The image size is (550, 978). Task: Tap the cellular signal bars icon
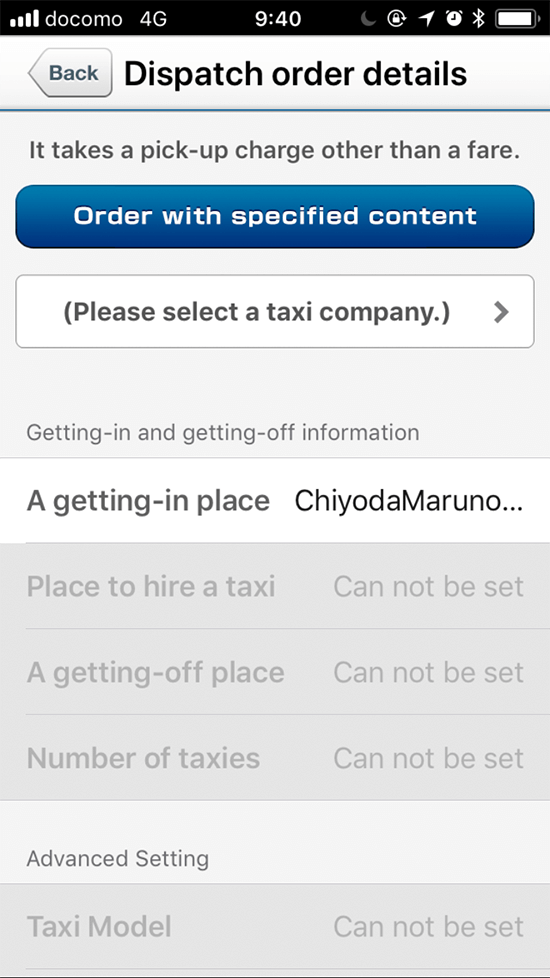pos(25,19)
